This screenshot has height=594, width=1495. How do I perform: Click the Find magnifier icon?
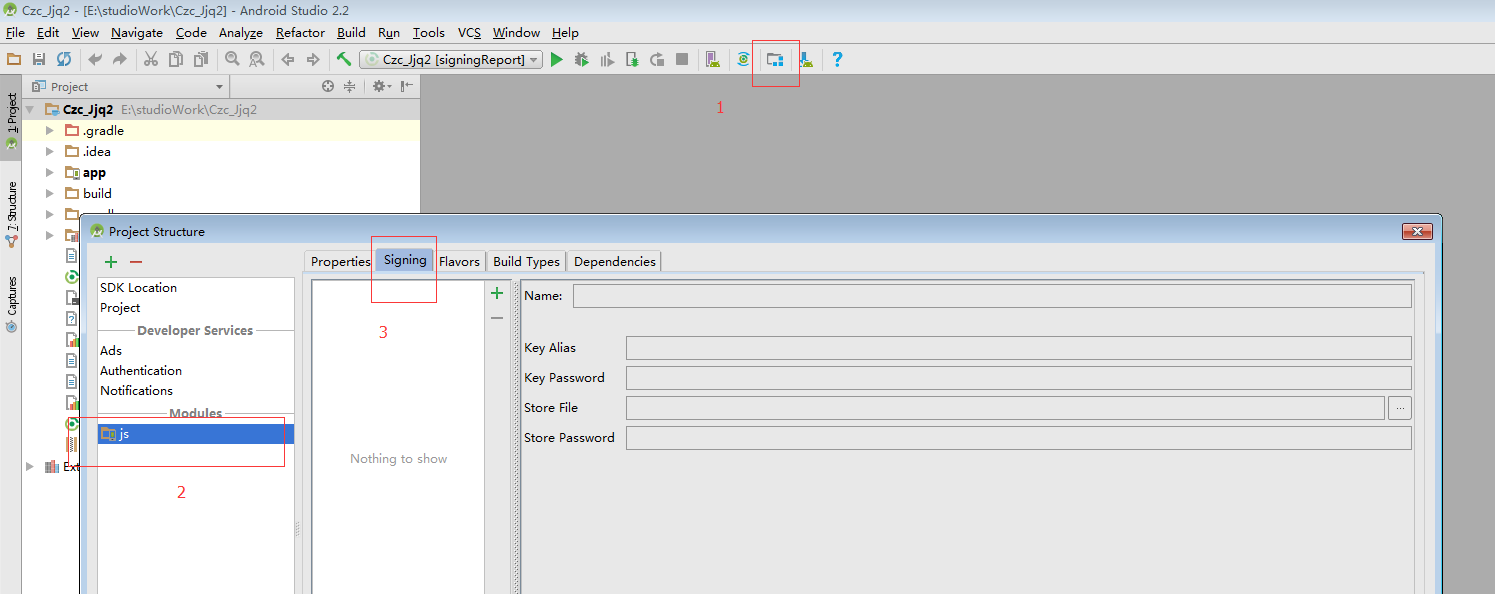(x=232, y=60)
